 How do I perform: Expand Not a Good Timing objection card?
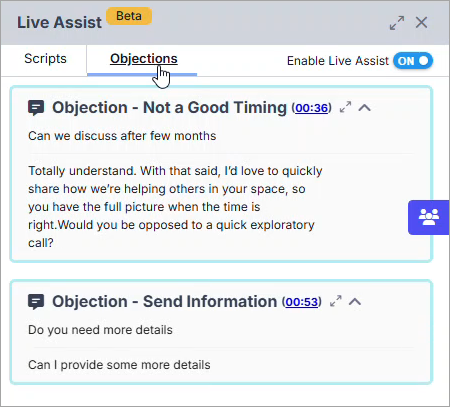tap(345, 107)
